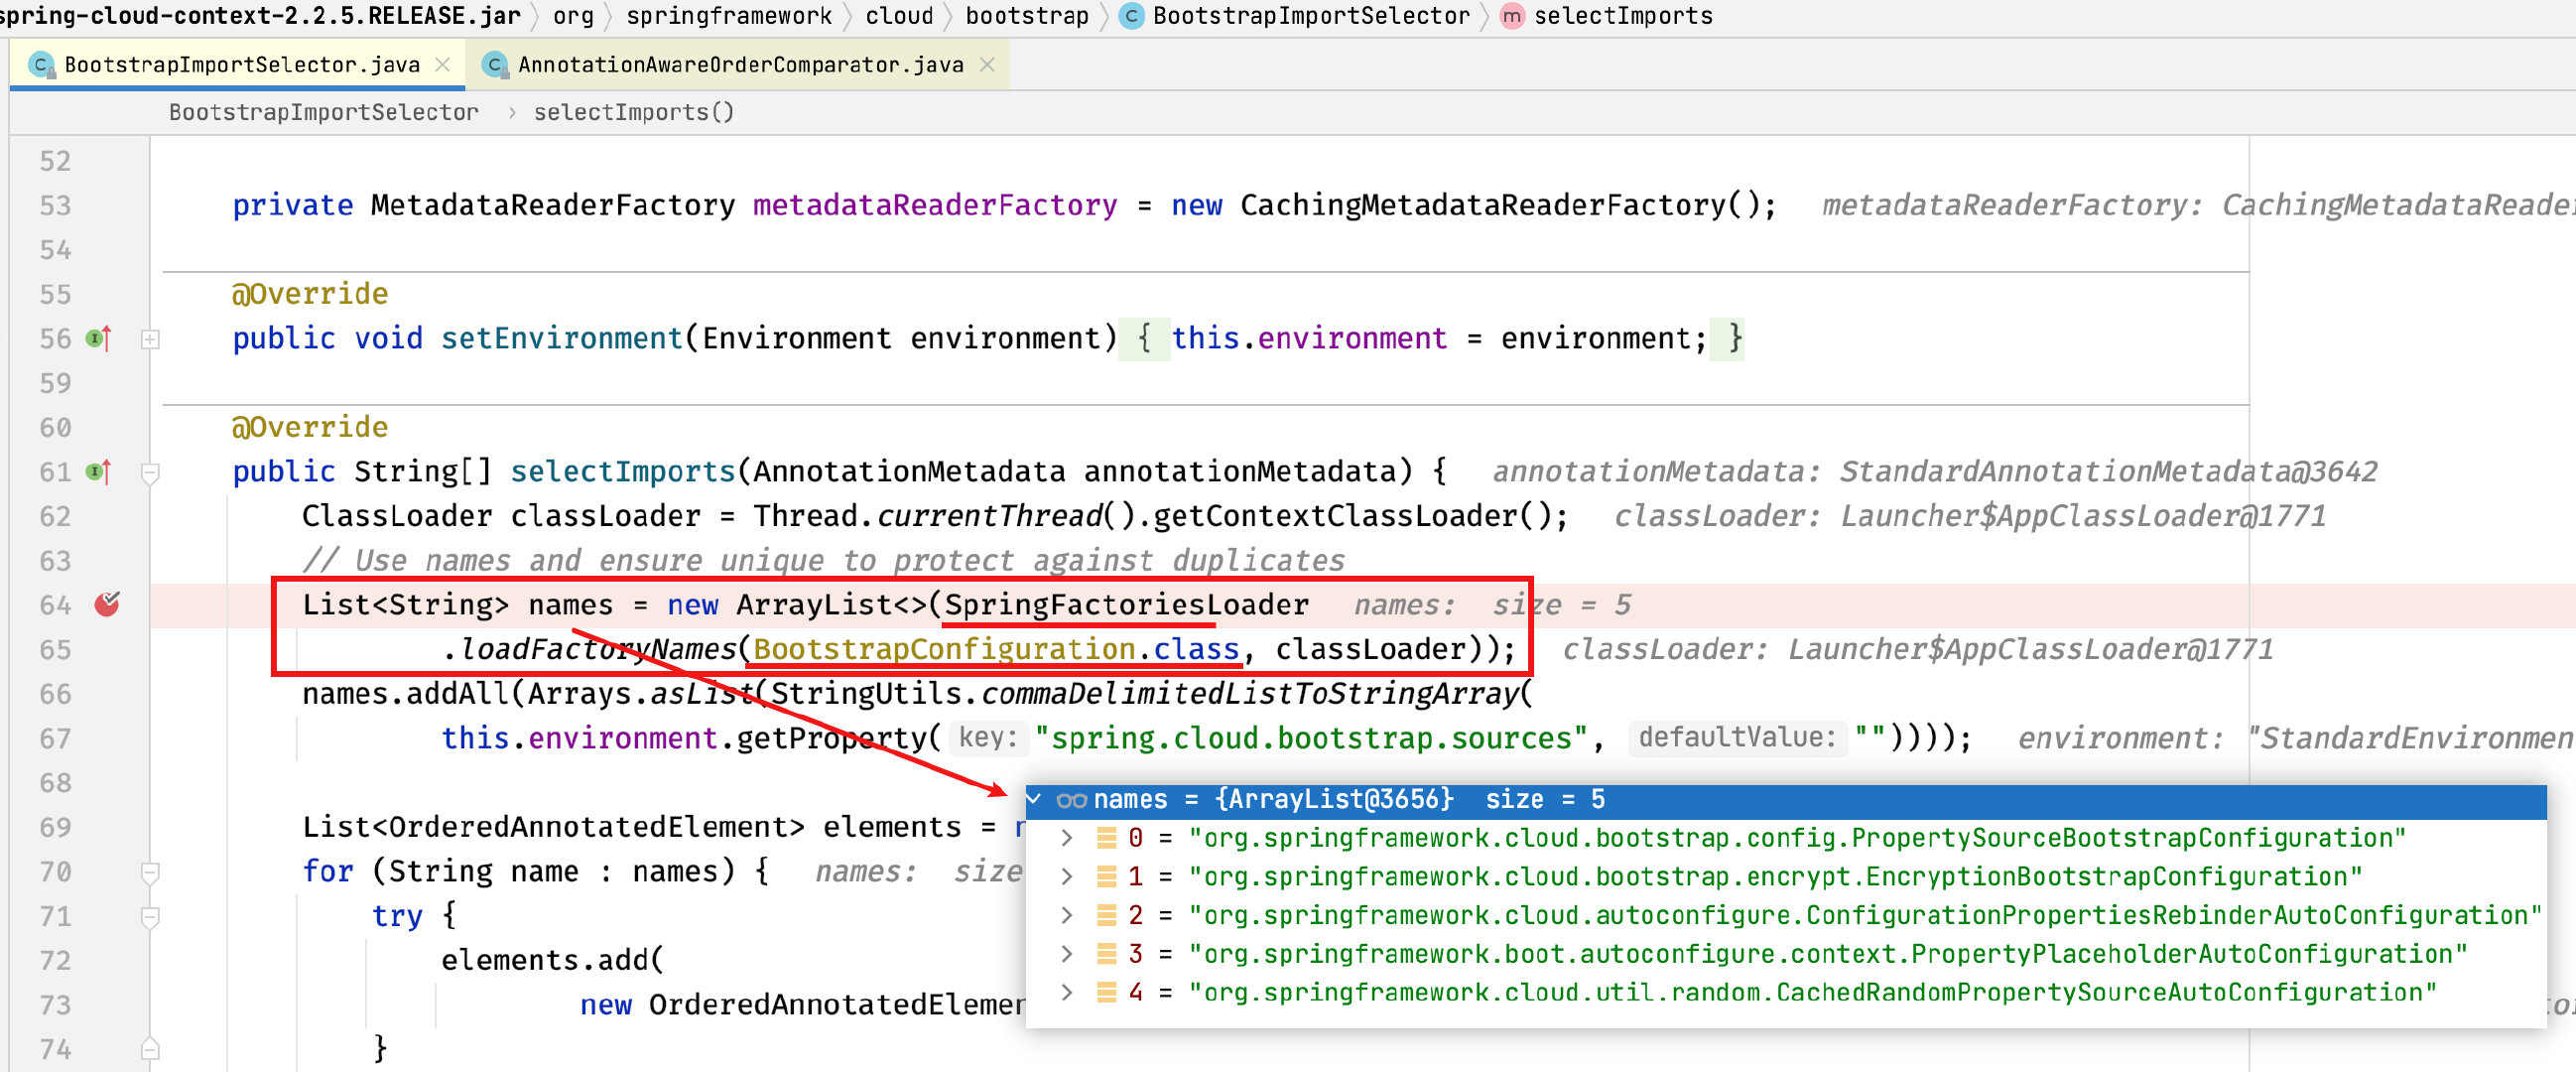Expand folded setEnvironment method on line 56
The height and width of the screenshot is (1072, 2576).
click(150, 339)
